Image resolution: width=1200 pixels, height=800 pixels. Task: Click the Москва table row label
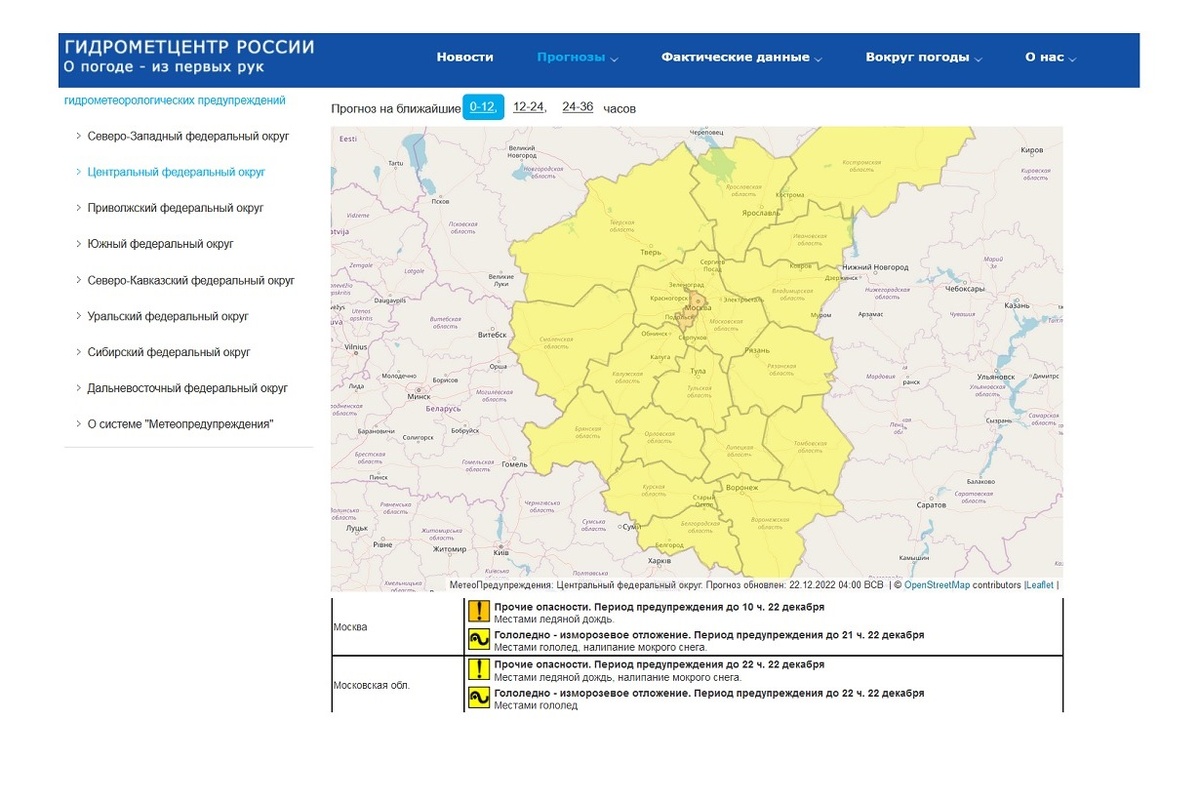point(350,627)
